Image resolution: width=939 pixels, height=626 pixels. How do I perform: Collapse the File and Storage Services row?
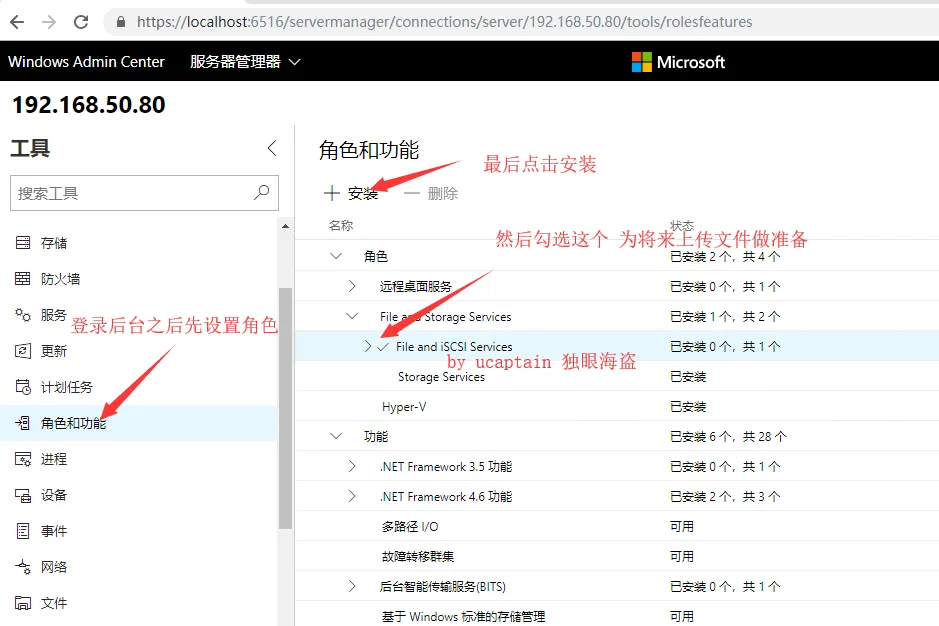click(x=352, y=316)
